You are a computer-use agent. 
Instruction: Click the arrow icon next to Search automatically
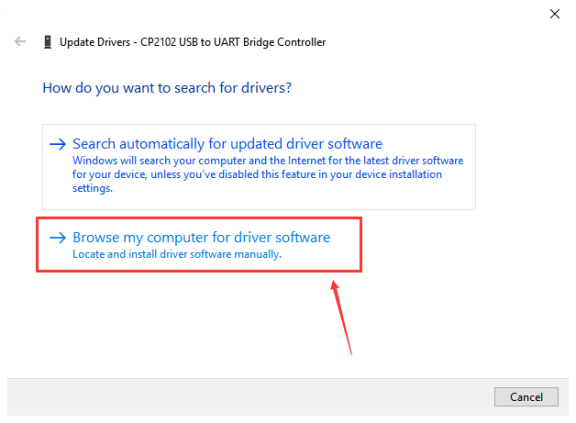[58, 144]
